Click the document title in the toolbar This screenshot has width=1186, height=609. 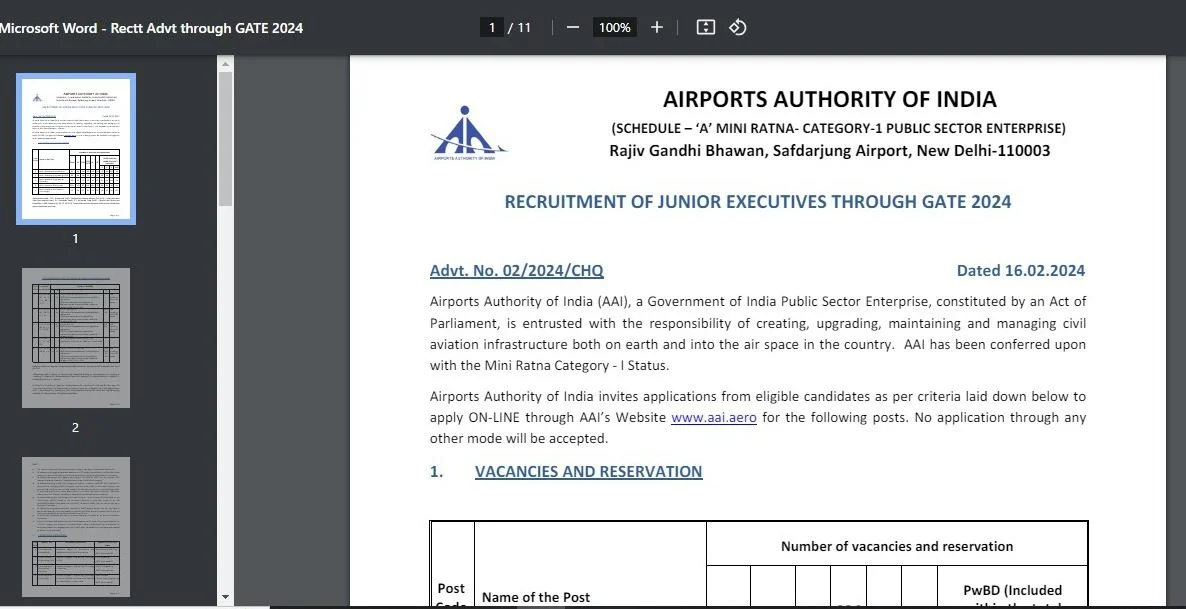pos(152,28)
